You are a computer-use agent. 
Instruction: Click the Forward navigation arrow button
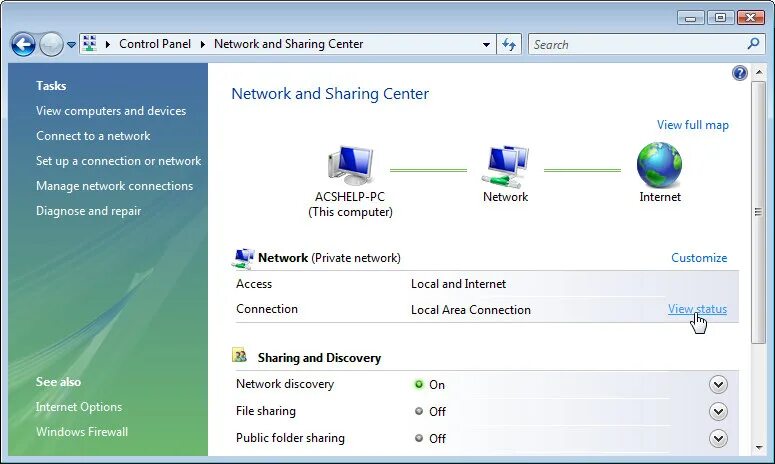(51, 45)
